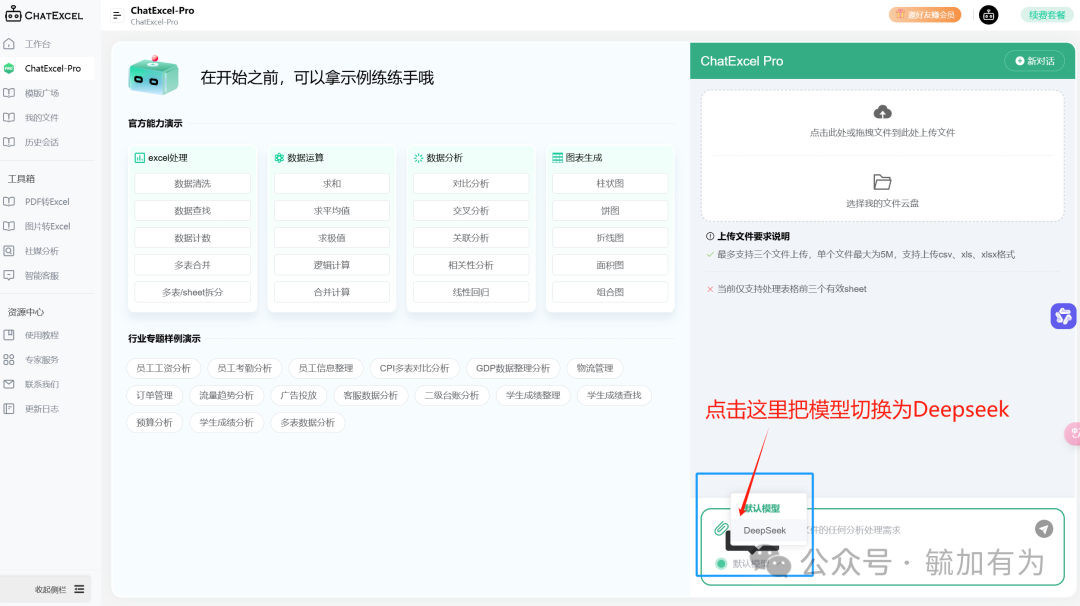Click the 邀好友赚会员 button
This screenshot has width=1080, height=606.
click(924, 14)
